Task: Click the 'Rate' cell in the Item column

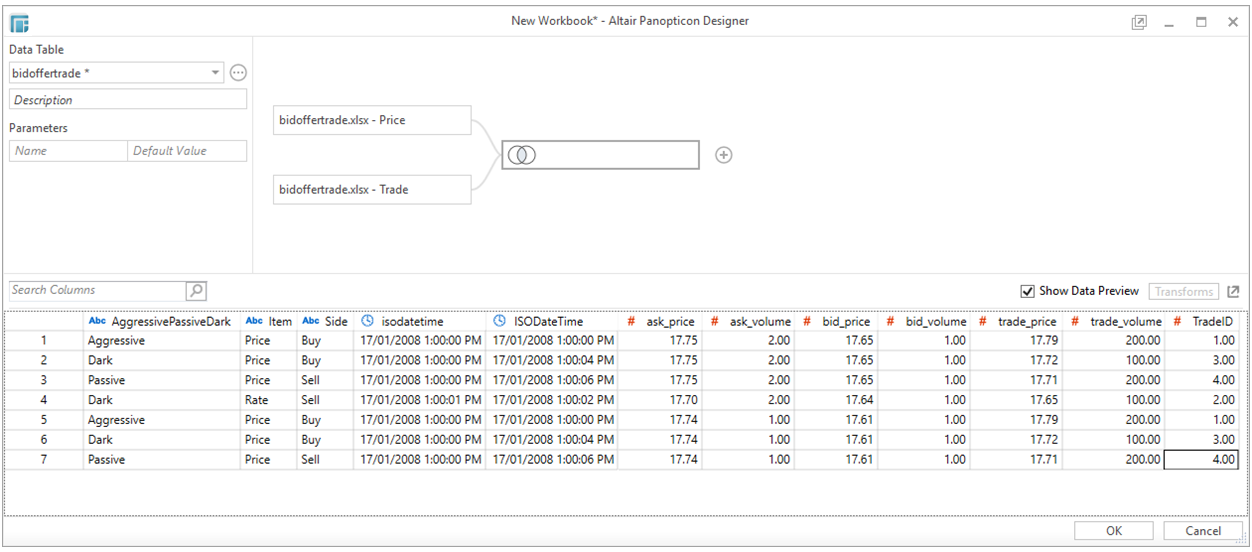Action: coord(269,400)
